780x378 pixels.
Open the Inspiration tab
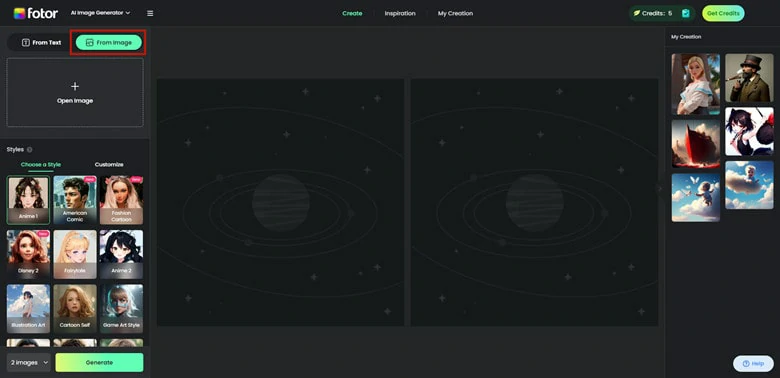coord(400,13)
